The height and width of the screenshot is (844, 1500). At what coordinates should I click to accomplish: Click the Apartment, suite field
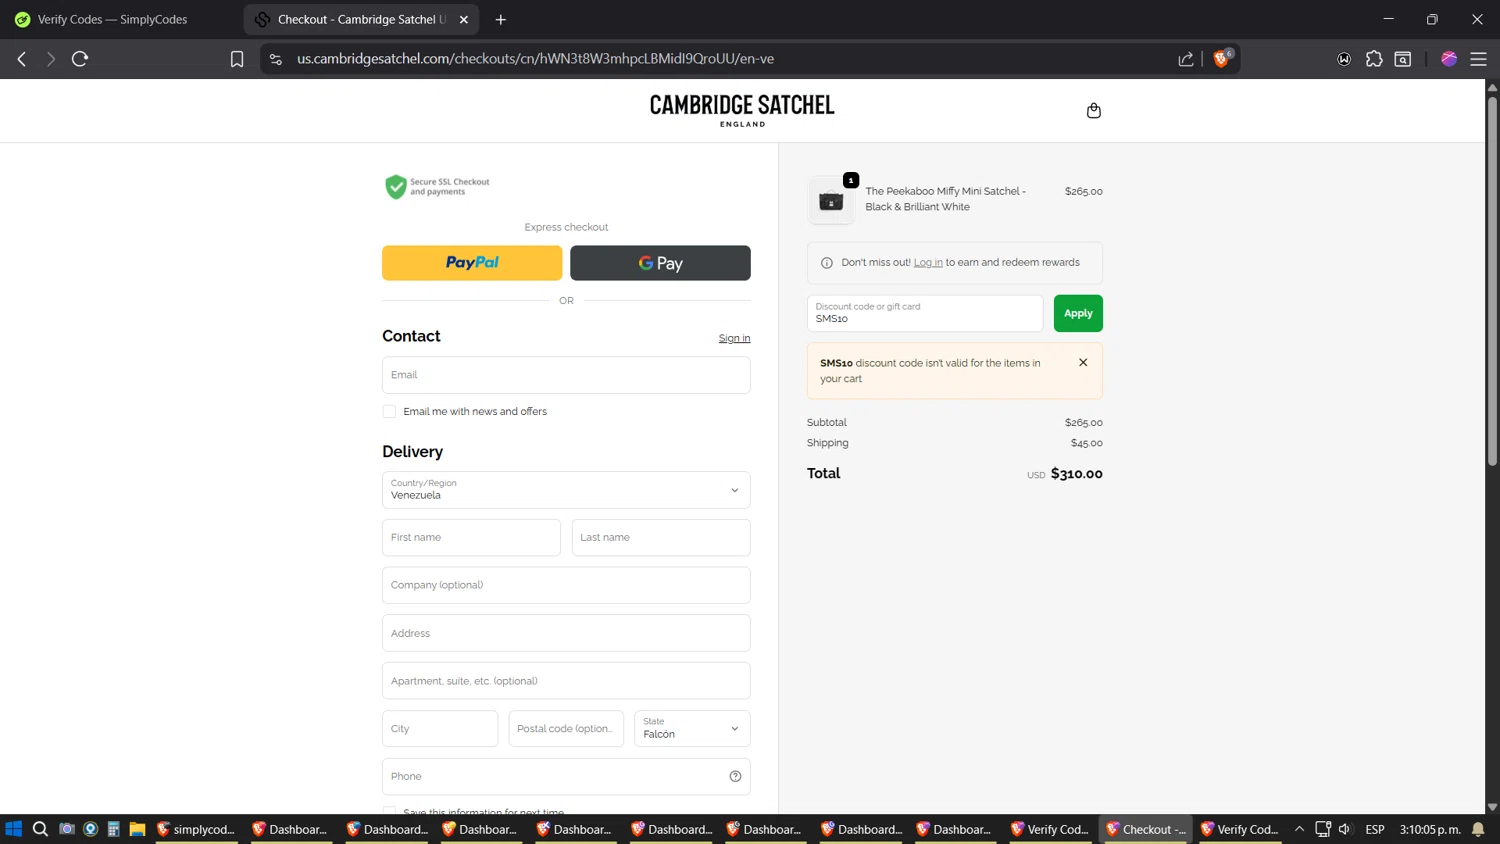pyautogui.click(x=566, y=681)
